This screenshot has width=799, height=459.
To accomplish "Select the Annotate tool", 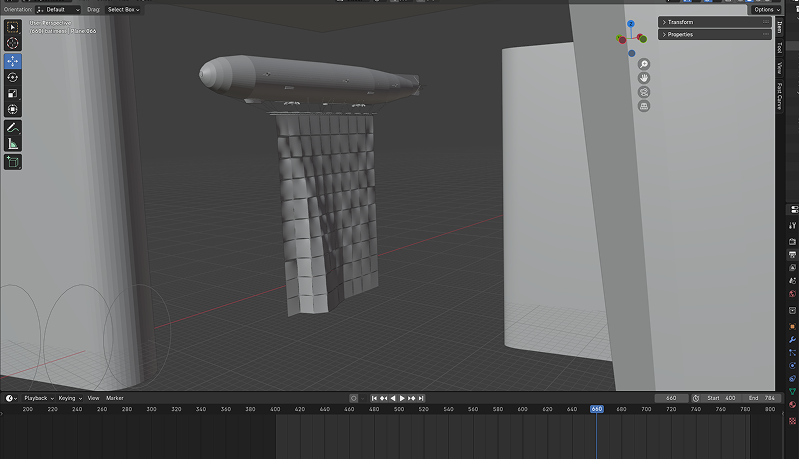I will 13,127.
